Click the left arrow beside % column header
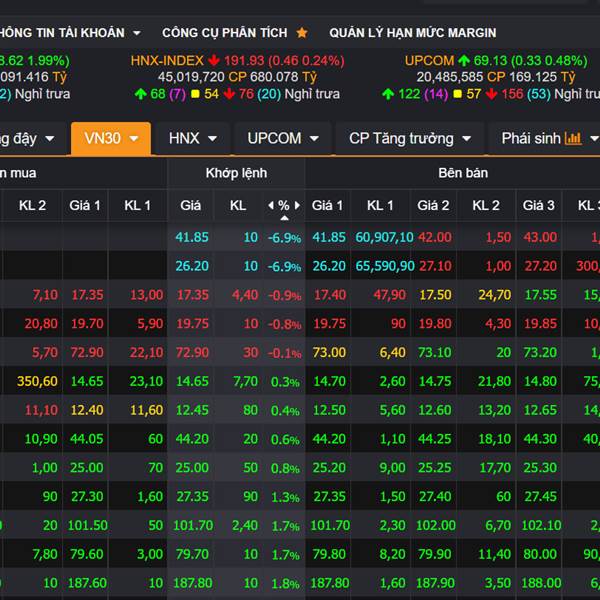 270,206
